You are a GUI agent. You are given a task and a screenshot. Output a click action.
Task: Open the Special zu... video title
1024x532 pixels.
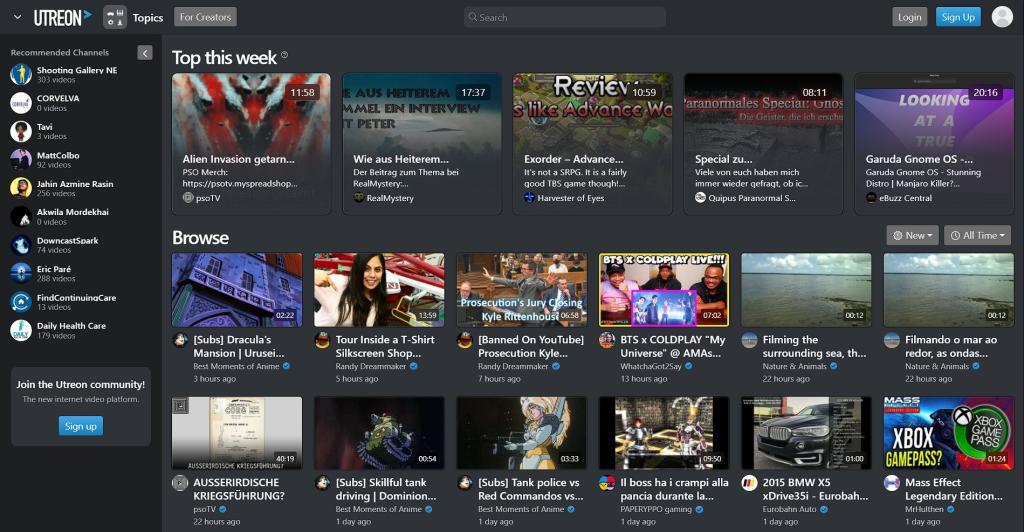click(723, 159)
